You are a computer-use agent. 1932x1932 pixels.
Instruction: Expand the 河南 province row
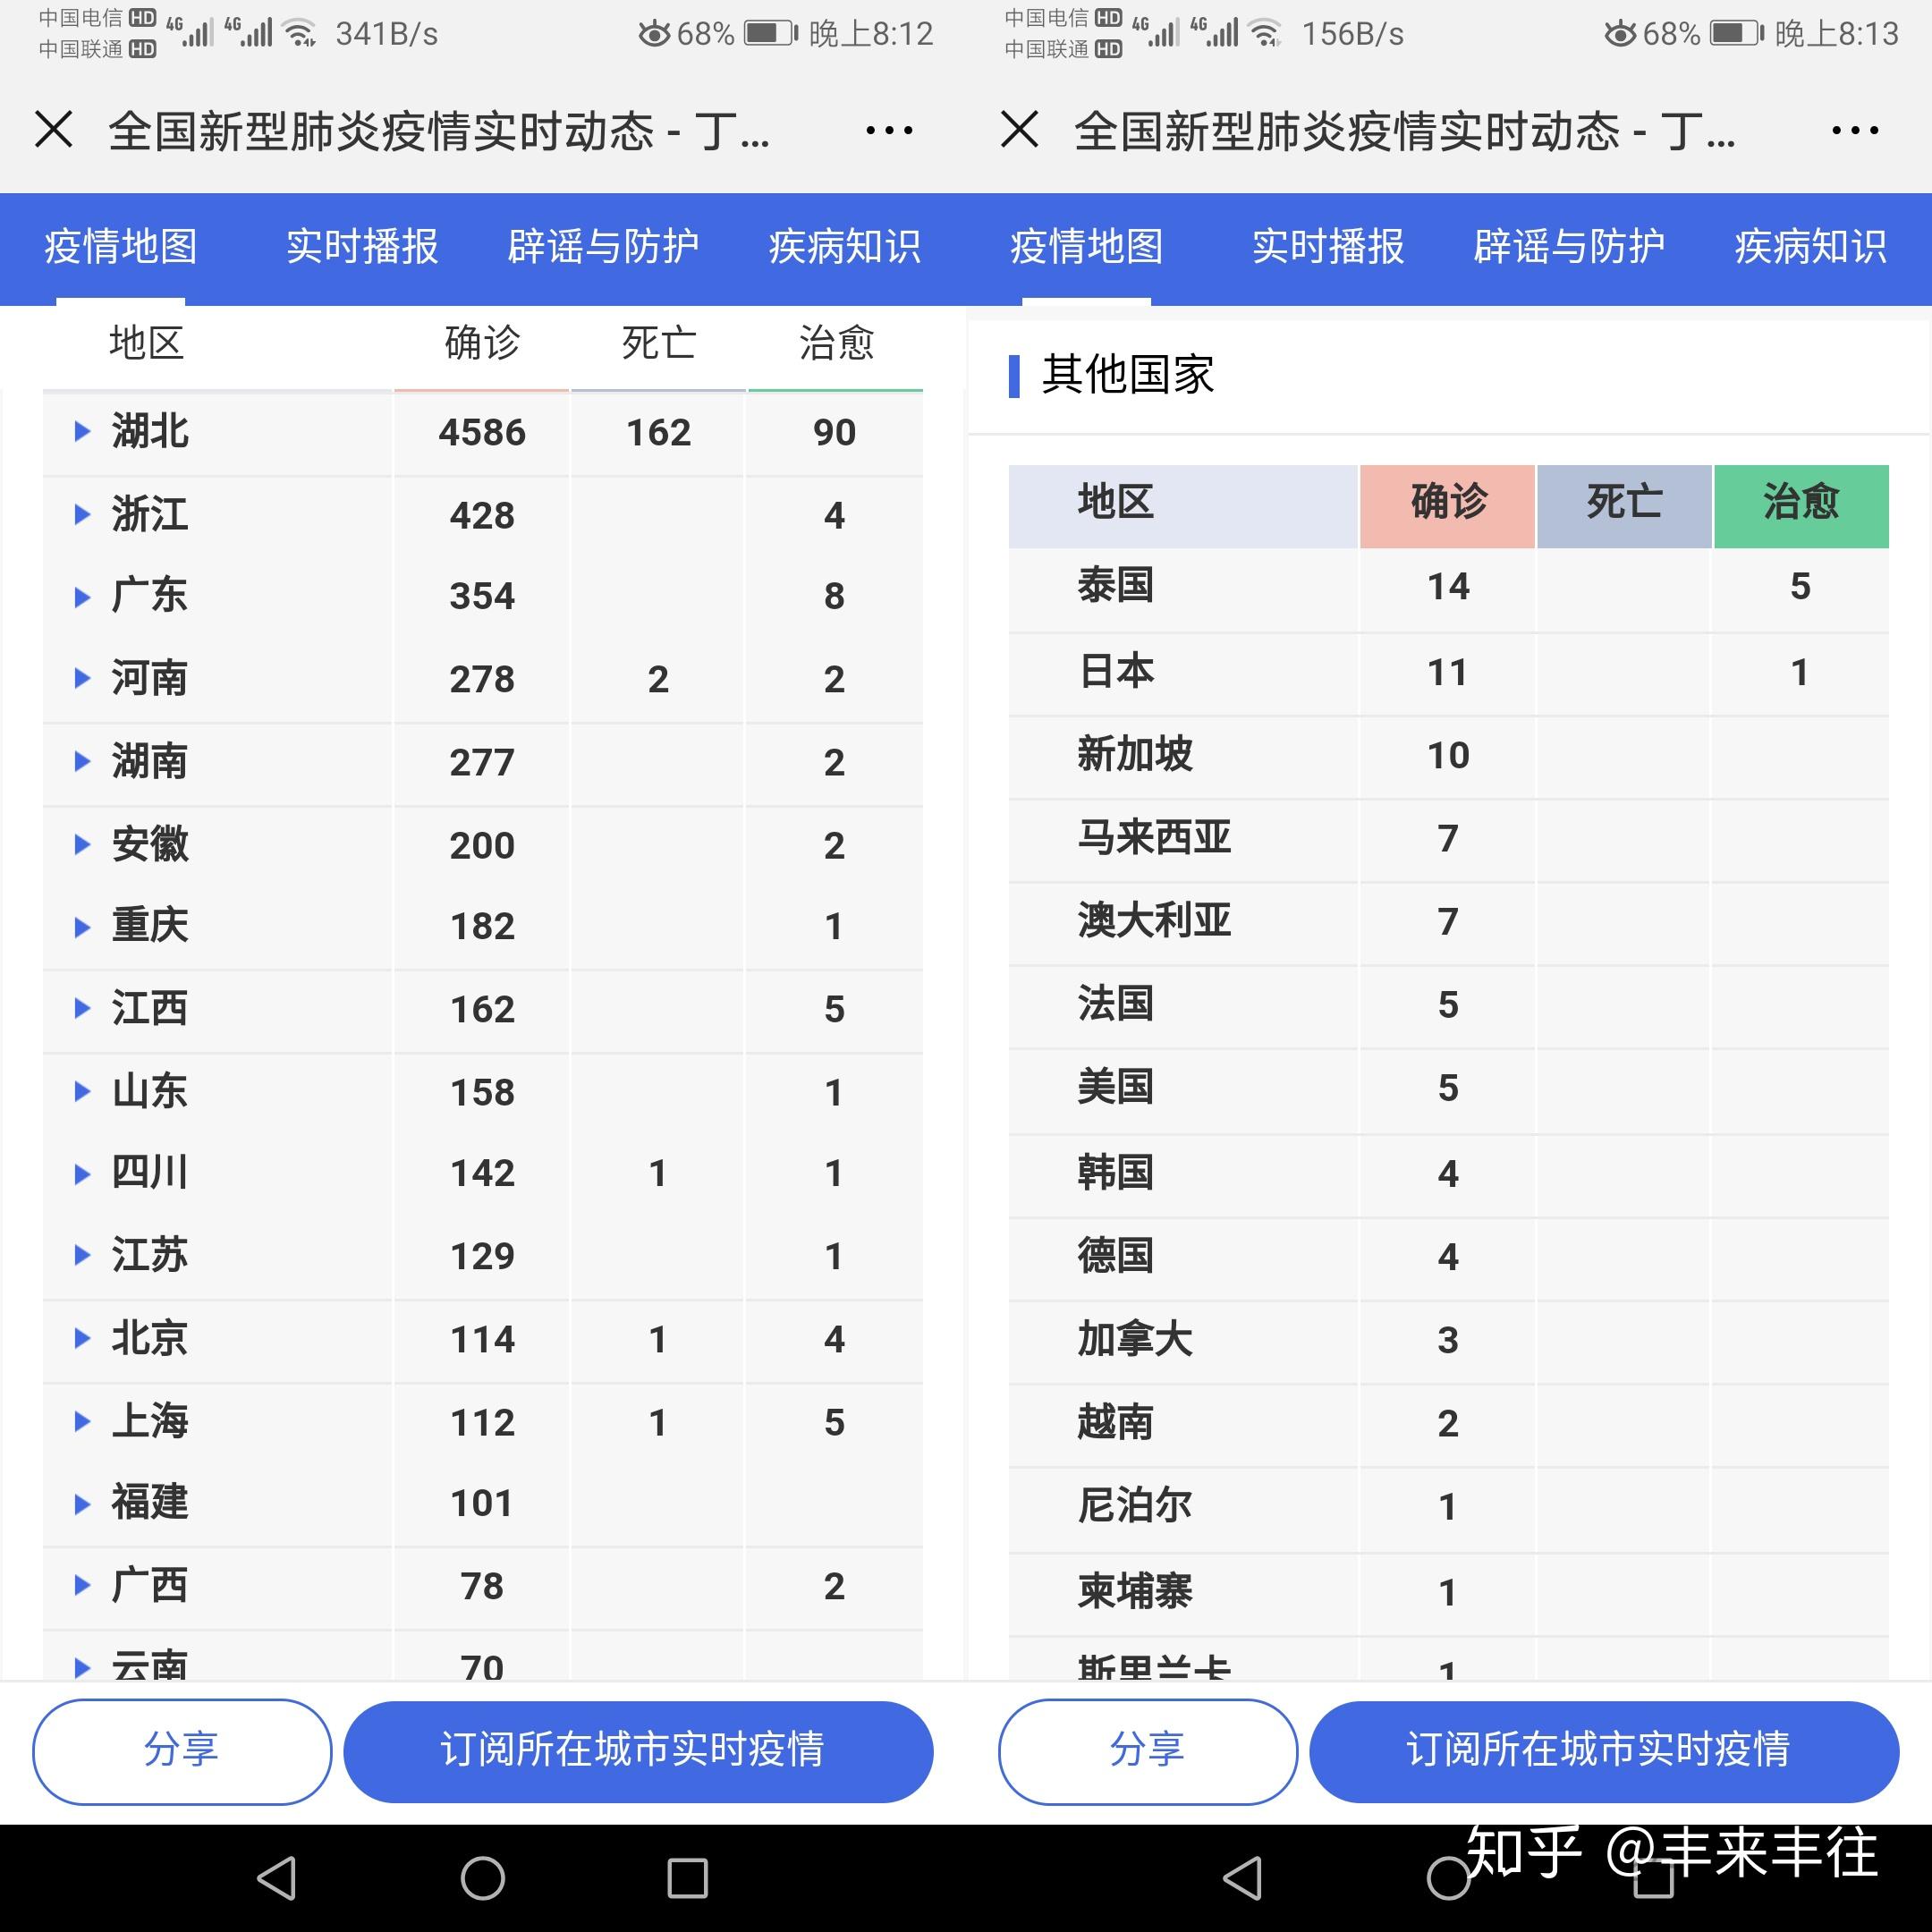click(82, 679)
